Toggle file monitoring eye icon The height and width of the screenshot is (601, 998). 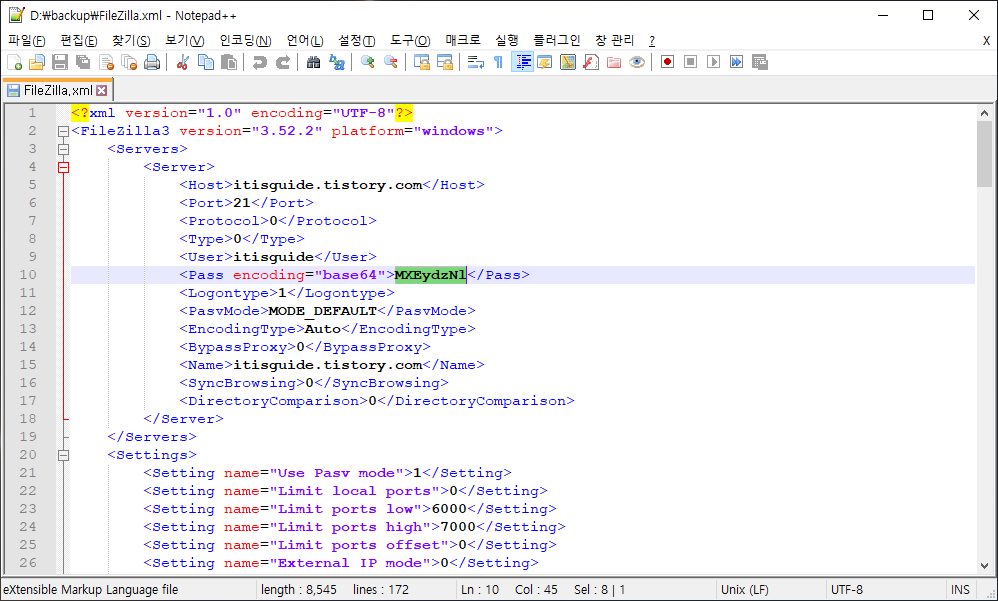click(636, 62)
